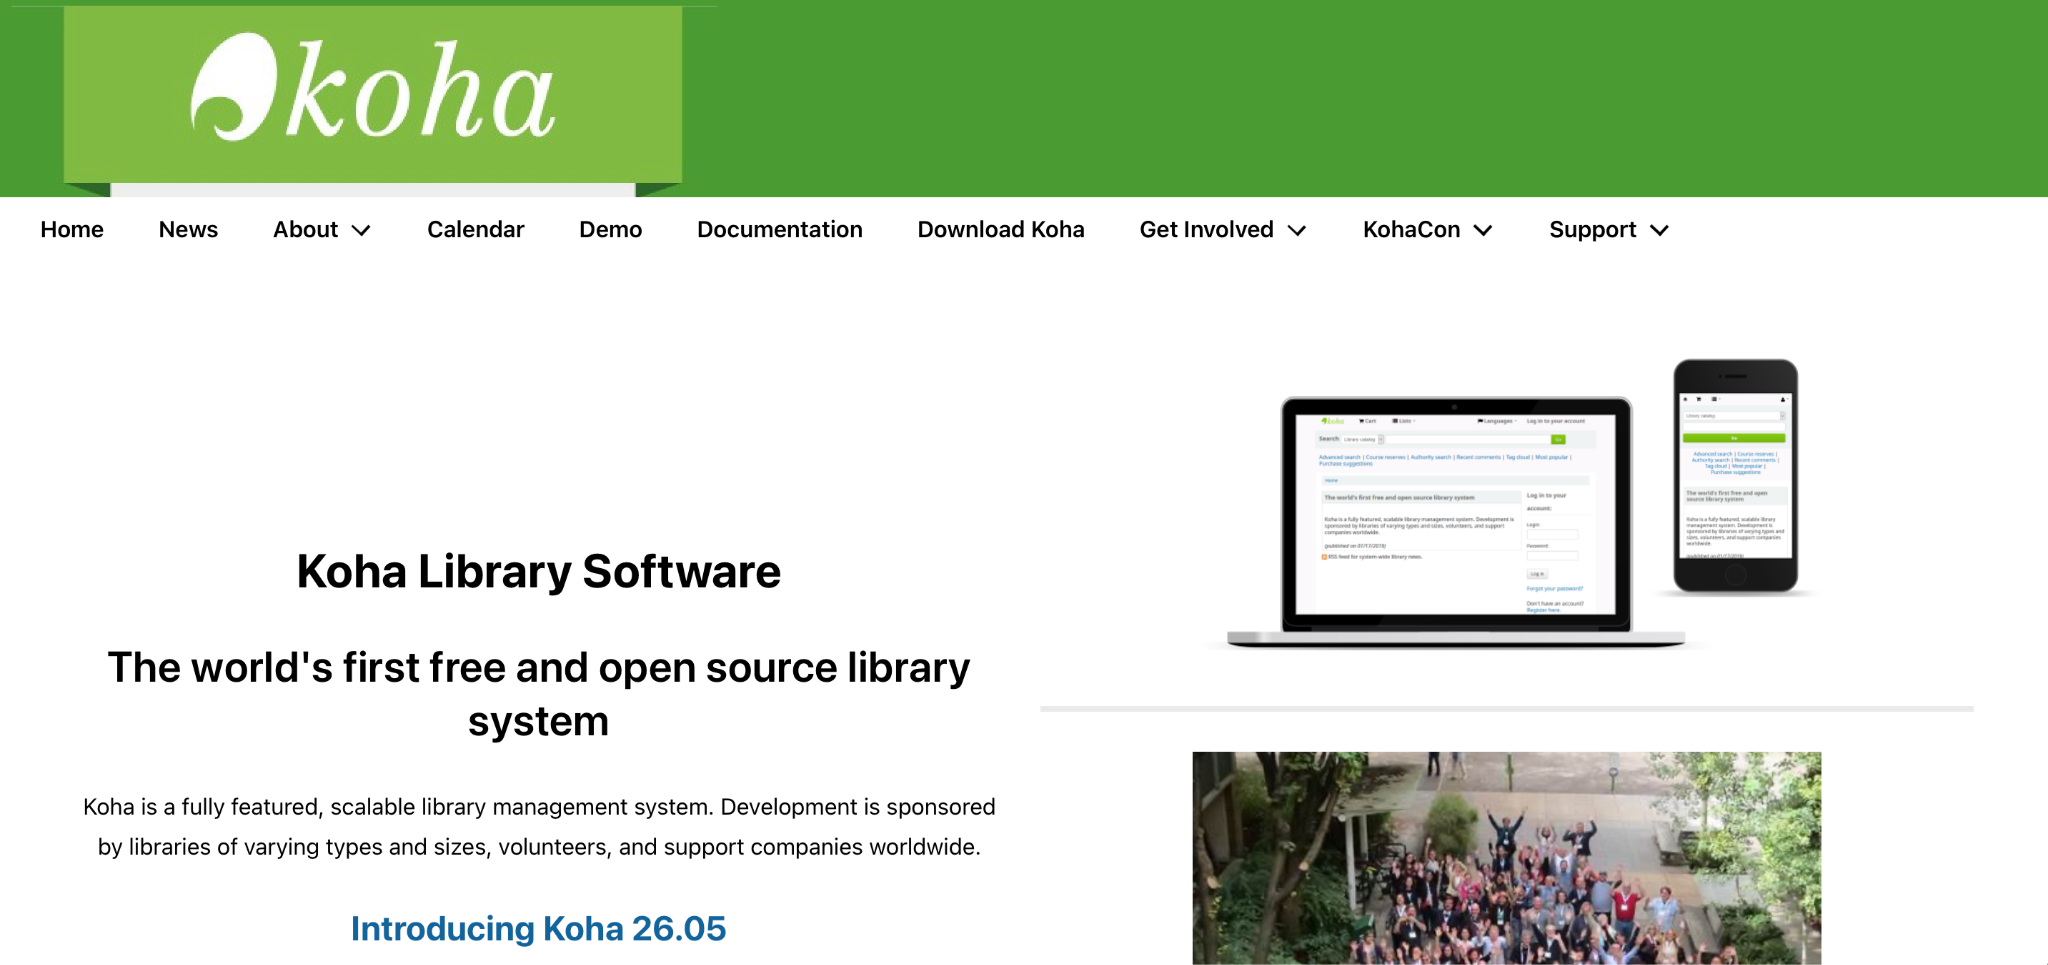Open Get Involved menu label
The height and width of the screenshot is (965, 2048).
pyautogui.click(x=1206, y=230)
